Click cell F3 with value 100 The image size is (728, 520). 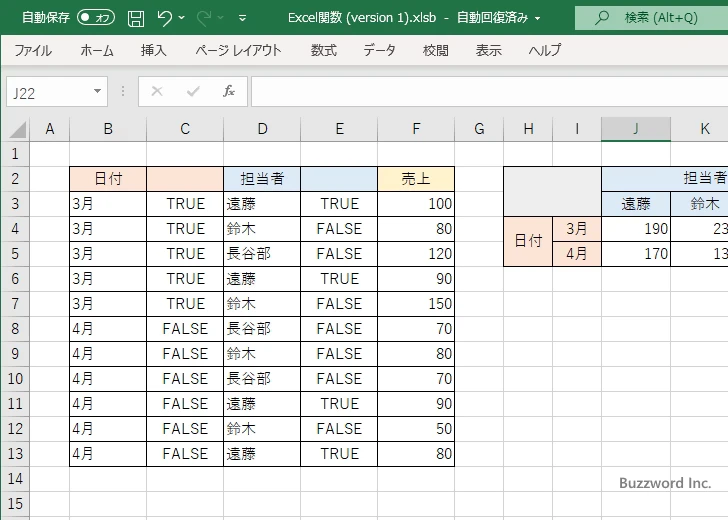[x=416, y=204]
